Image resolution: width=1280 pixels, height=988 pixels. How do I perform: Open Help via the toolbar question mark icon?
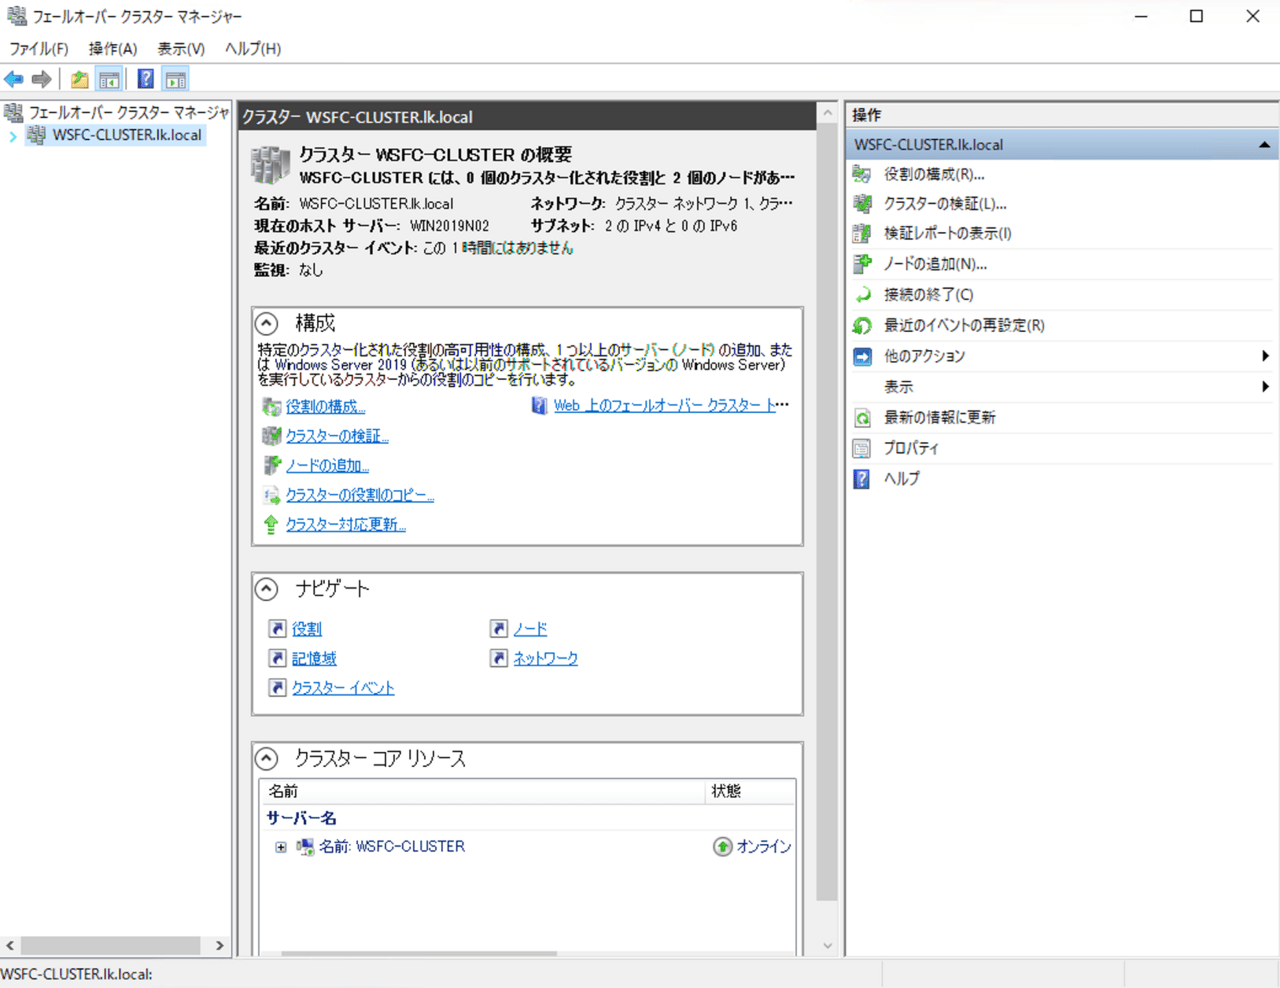146,79
